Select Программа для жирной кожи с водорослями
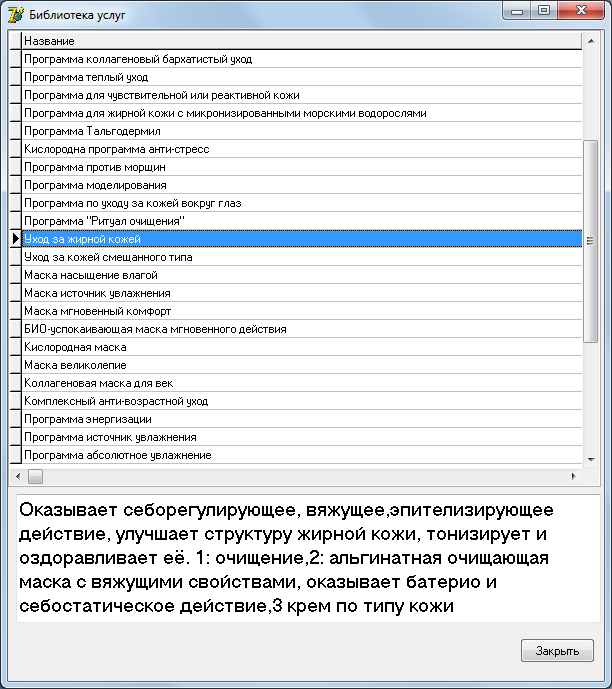 pyautogui.click(x=302, y=113)
